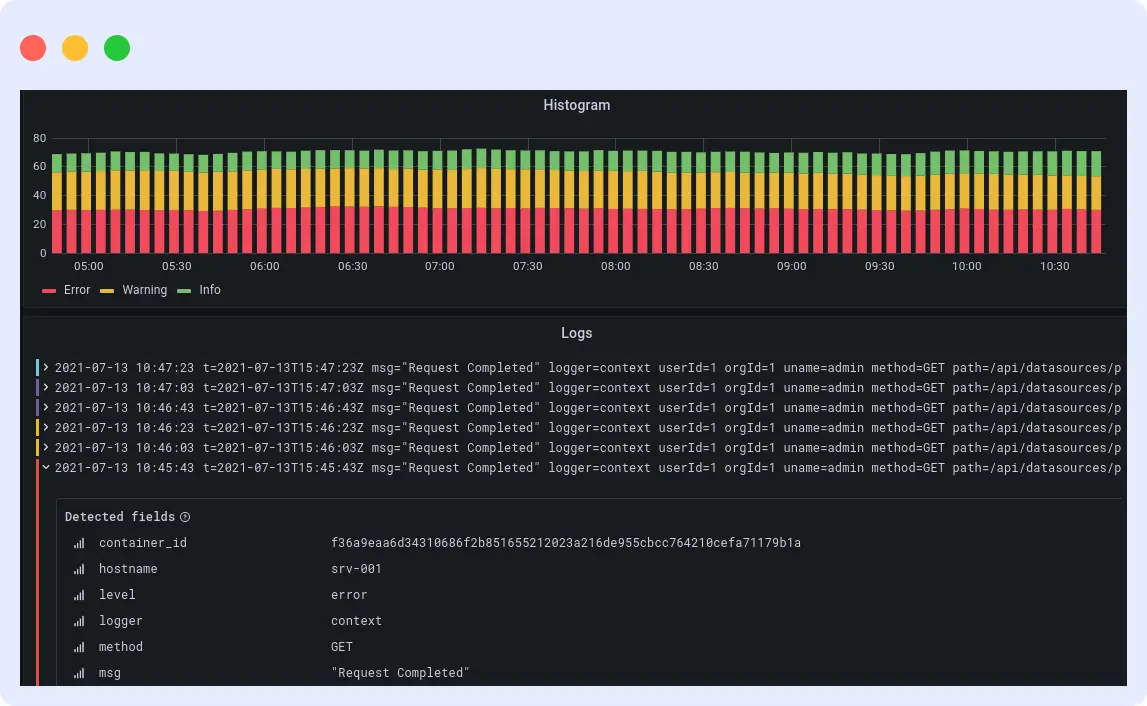Click the yellow window minimize button
This screenshot has width=1147, height=706.
pos(75,48)
